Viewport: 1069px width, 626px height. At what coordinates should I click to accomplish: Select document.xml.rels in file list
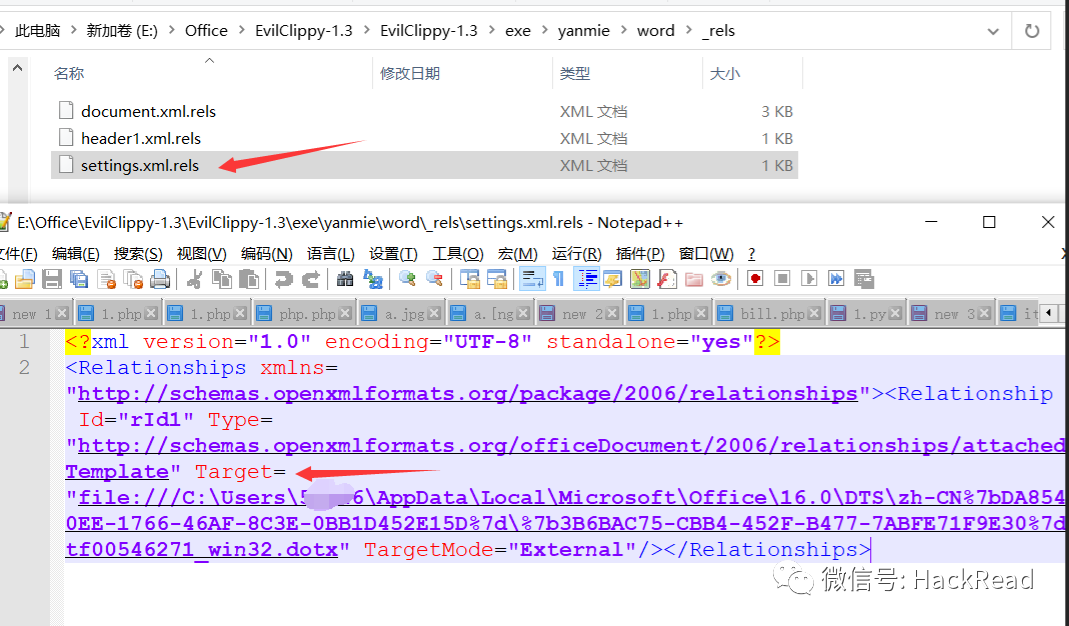coord(148,111)
